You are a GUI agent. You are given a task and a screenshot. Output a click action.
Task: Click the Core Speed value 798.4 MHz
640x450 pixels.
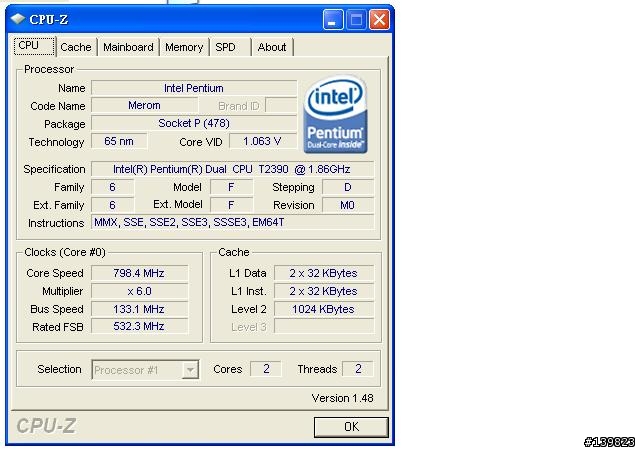(x=140, y=273)
